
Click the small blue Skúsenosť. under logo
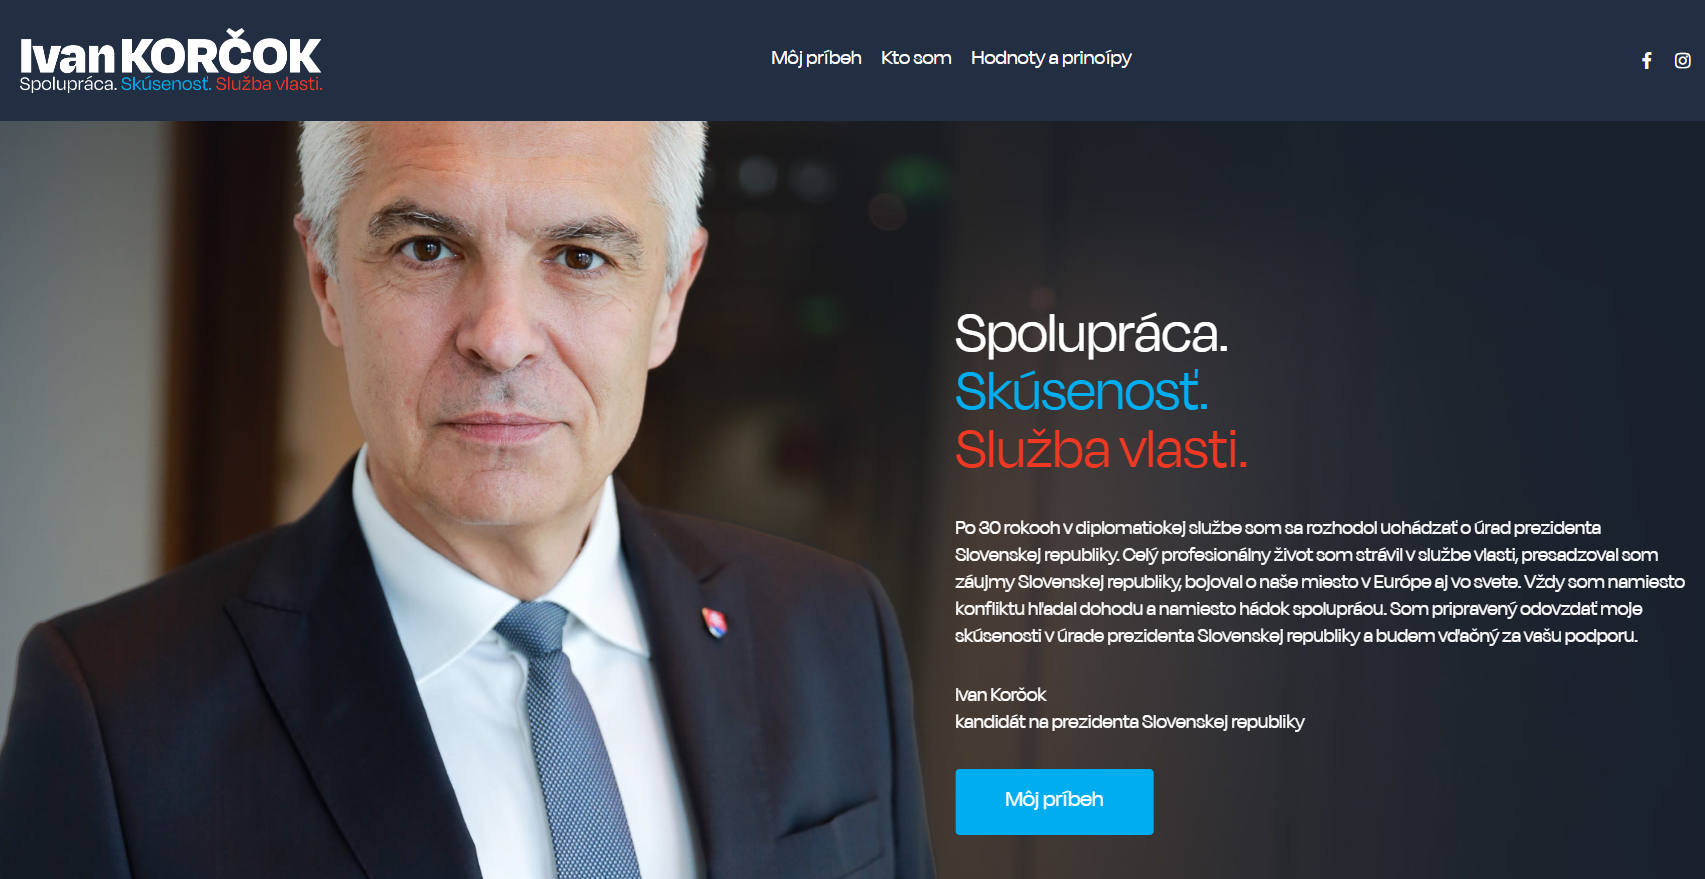(x=166, y=84)
